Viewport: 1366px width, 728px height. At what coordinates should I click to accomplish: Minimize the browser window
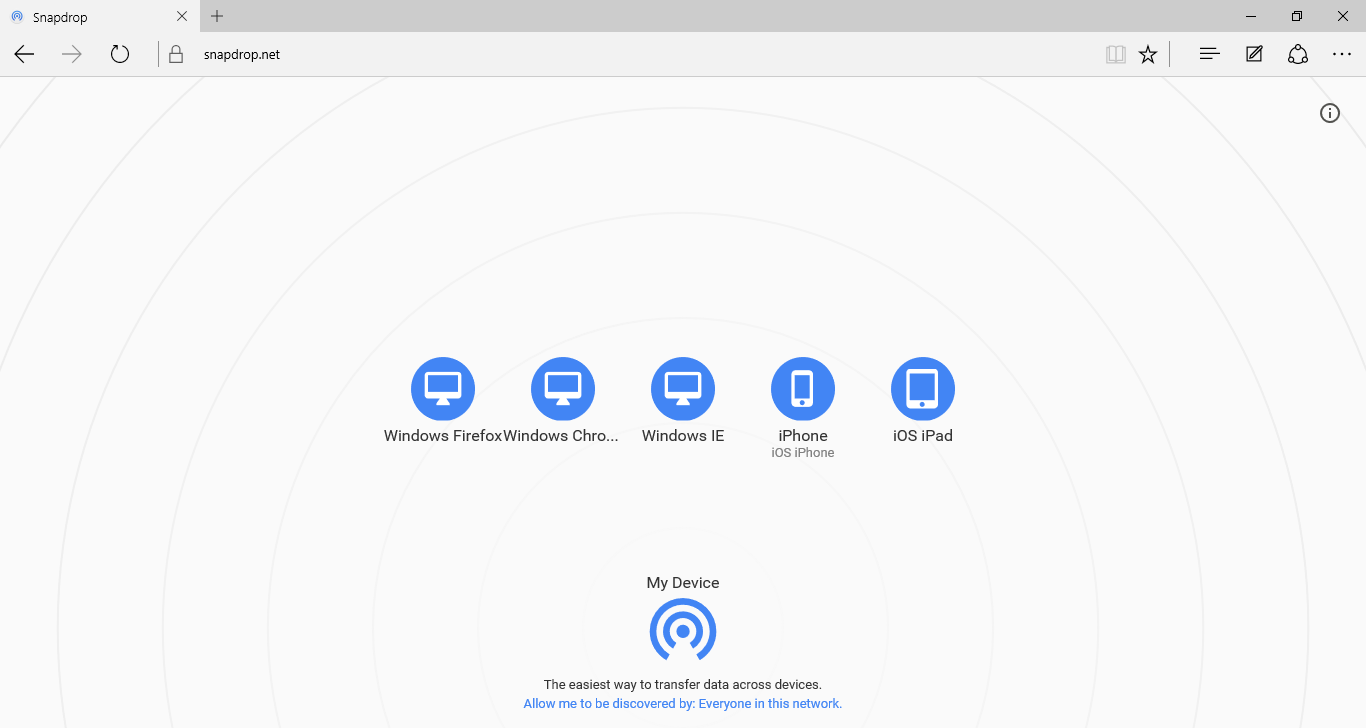(x=1251, y=16)
